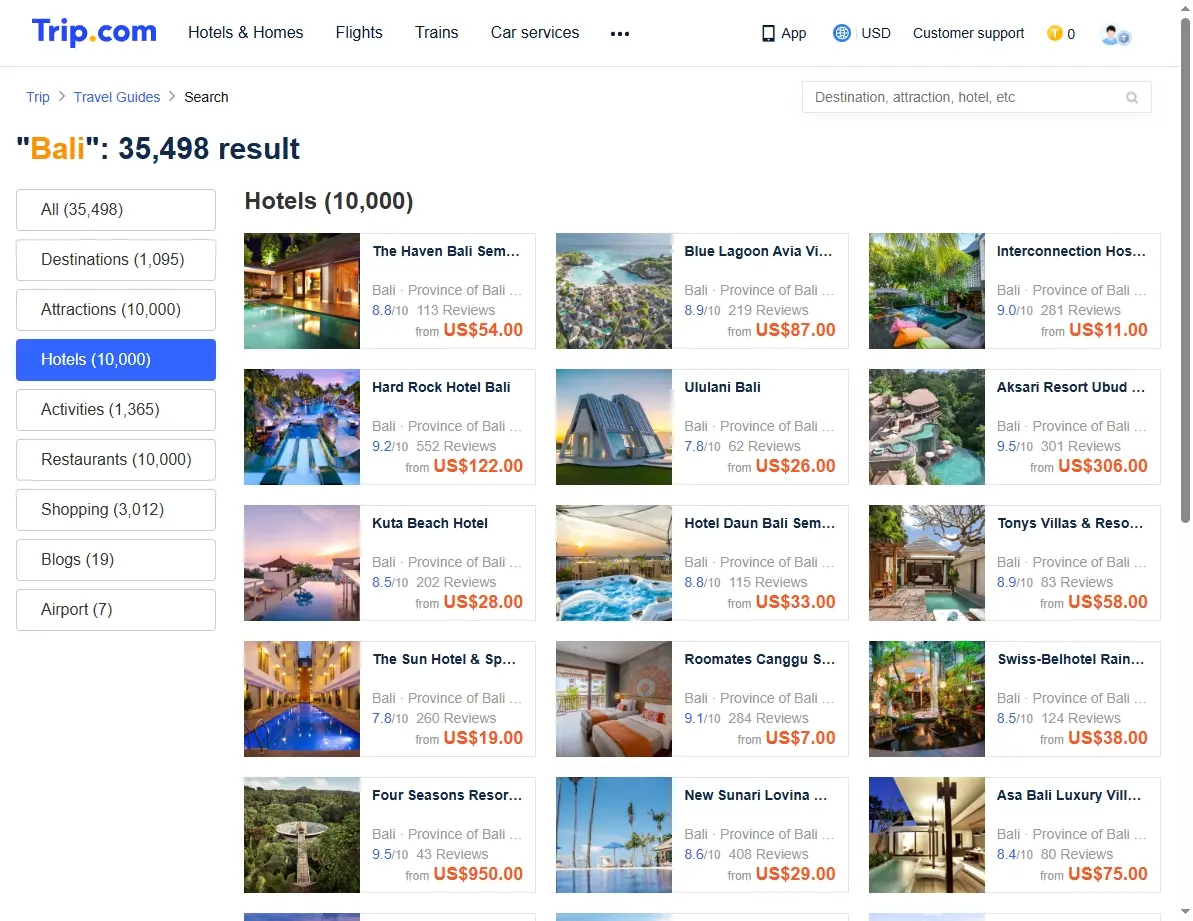The height and width of the screenshot is (921, 1193).
Task: Click the Asa Bali Luxury Villas title
Action: tap(1069, 796)
